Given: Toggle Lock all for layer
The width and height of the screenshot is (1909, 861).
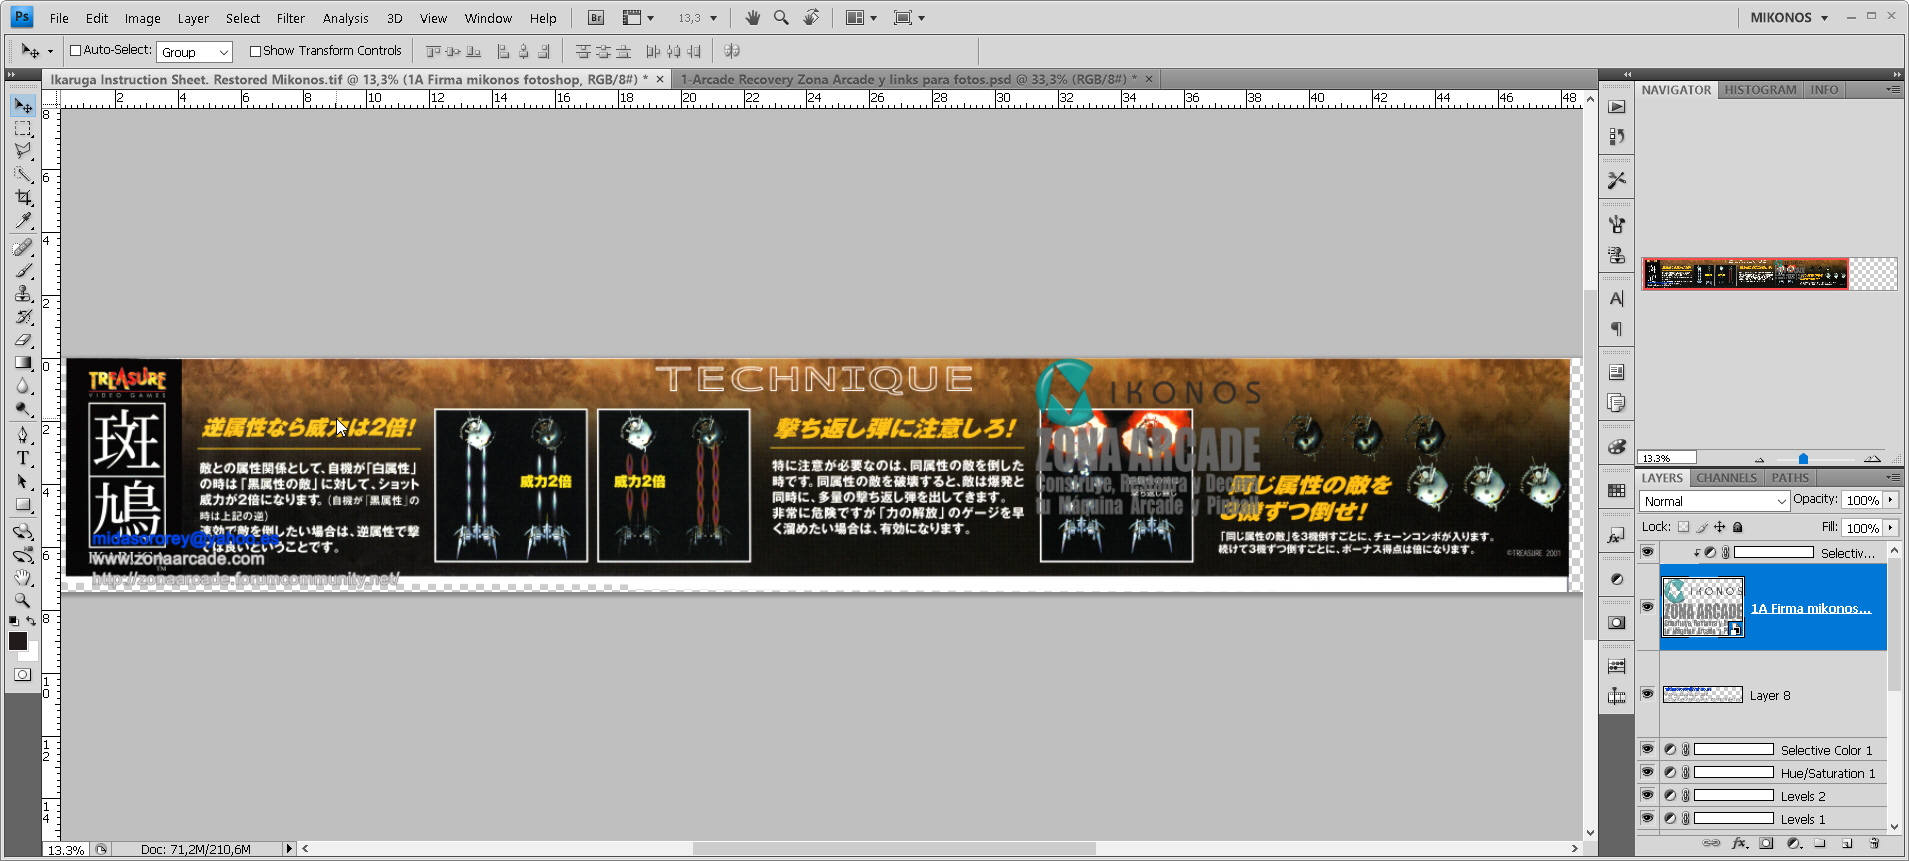Looking at the screenshot, I should click(1738, 527).
